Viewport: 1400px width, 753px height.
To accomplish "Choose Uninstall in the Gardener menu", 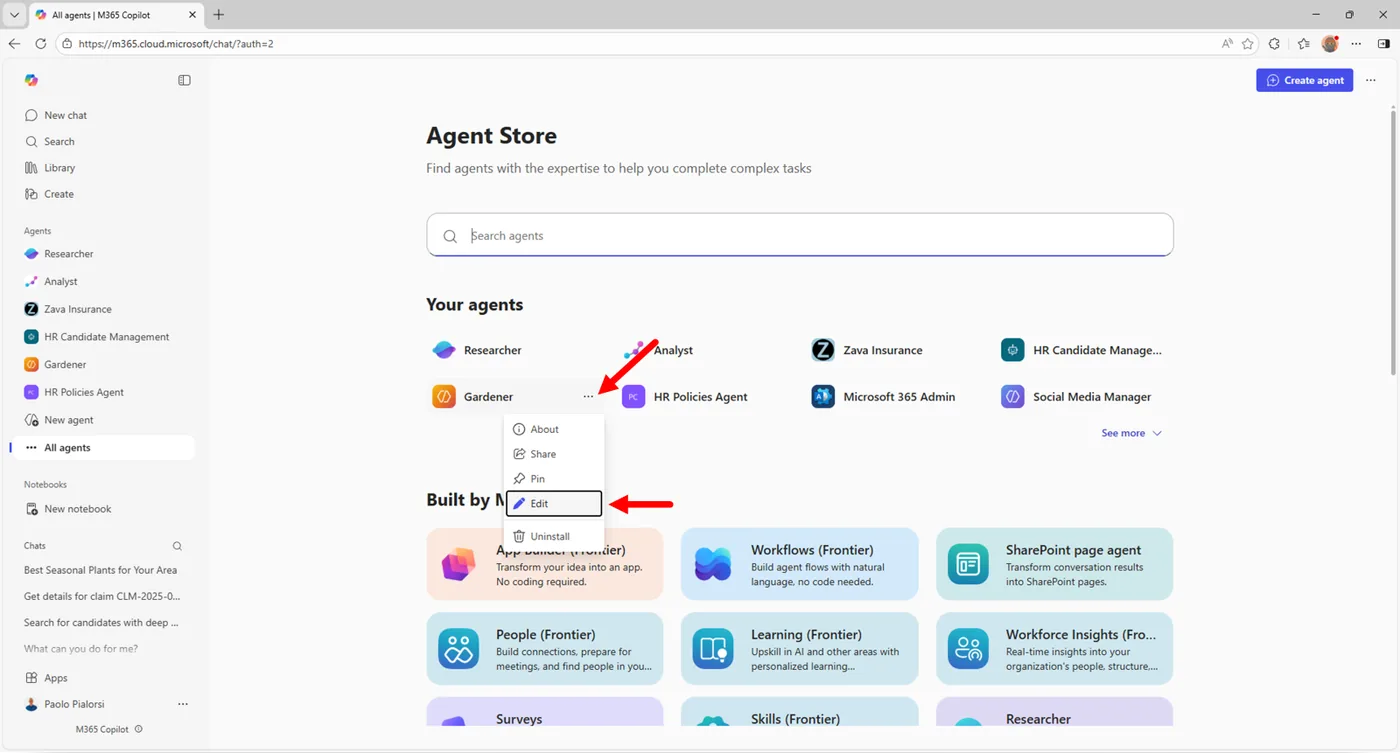I will (x=554, y=536).
